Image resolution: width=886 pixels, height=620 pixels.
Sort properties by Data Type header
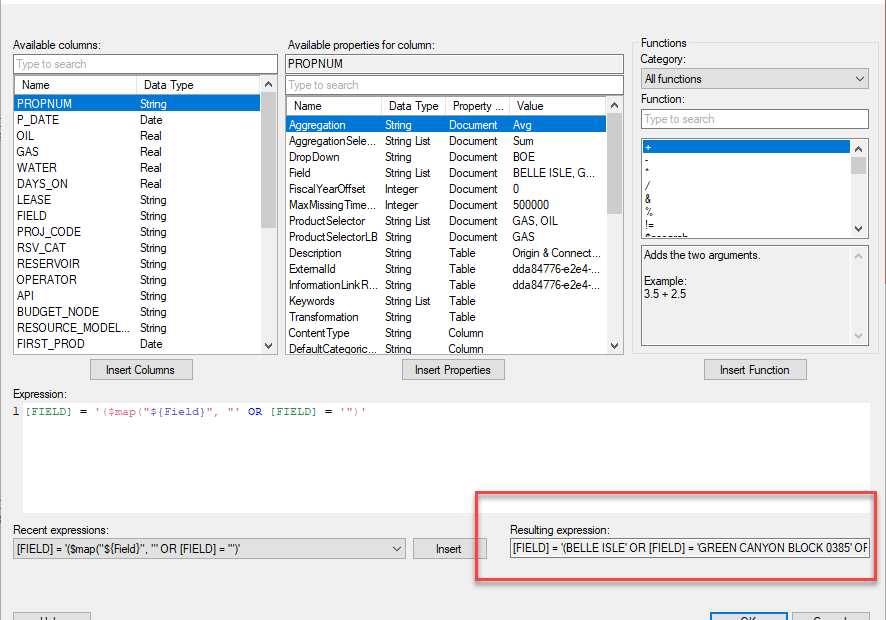[414, 106]
